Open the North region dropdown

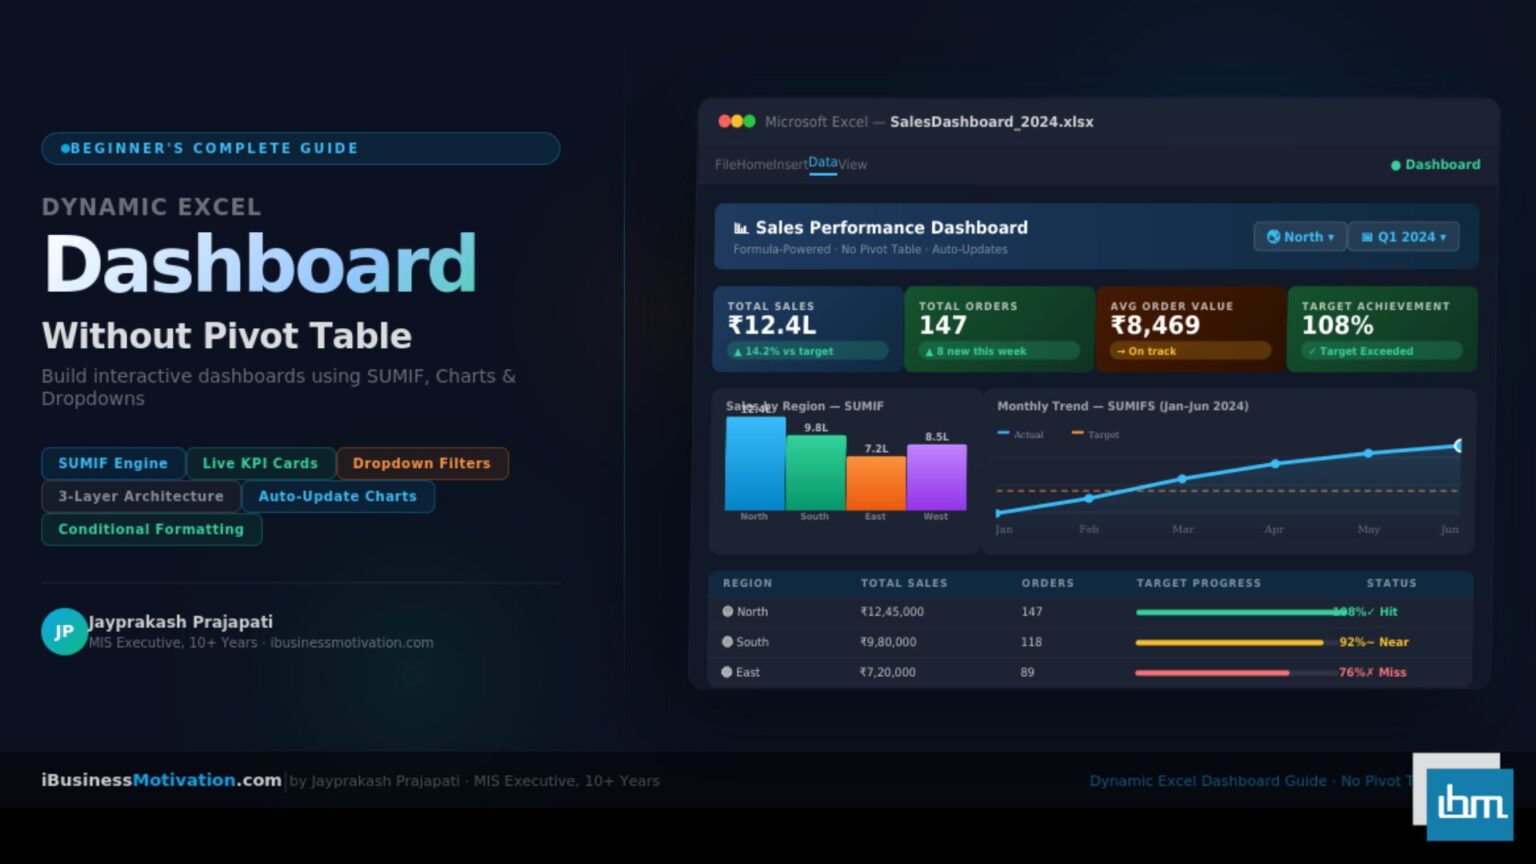[x=1300, y=236]
